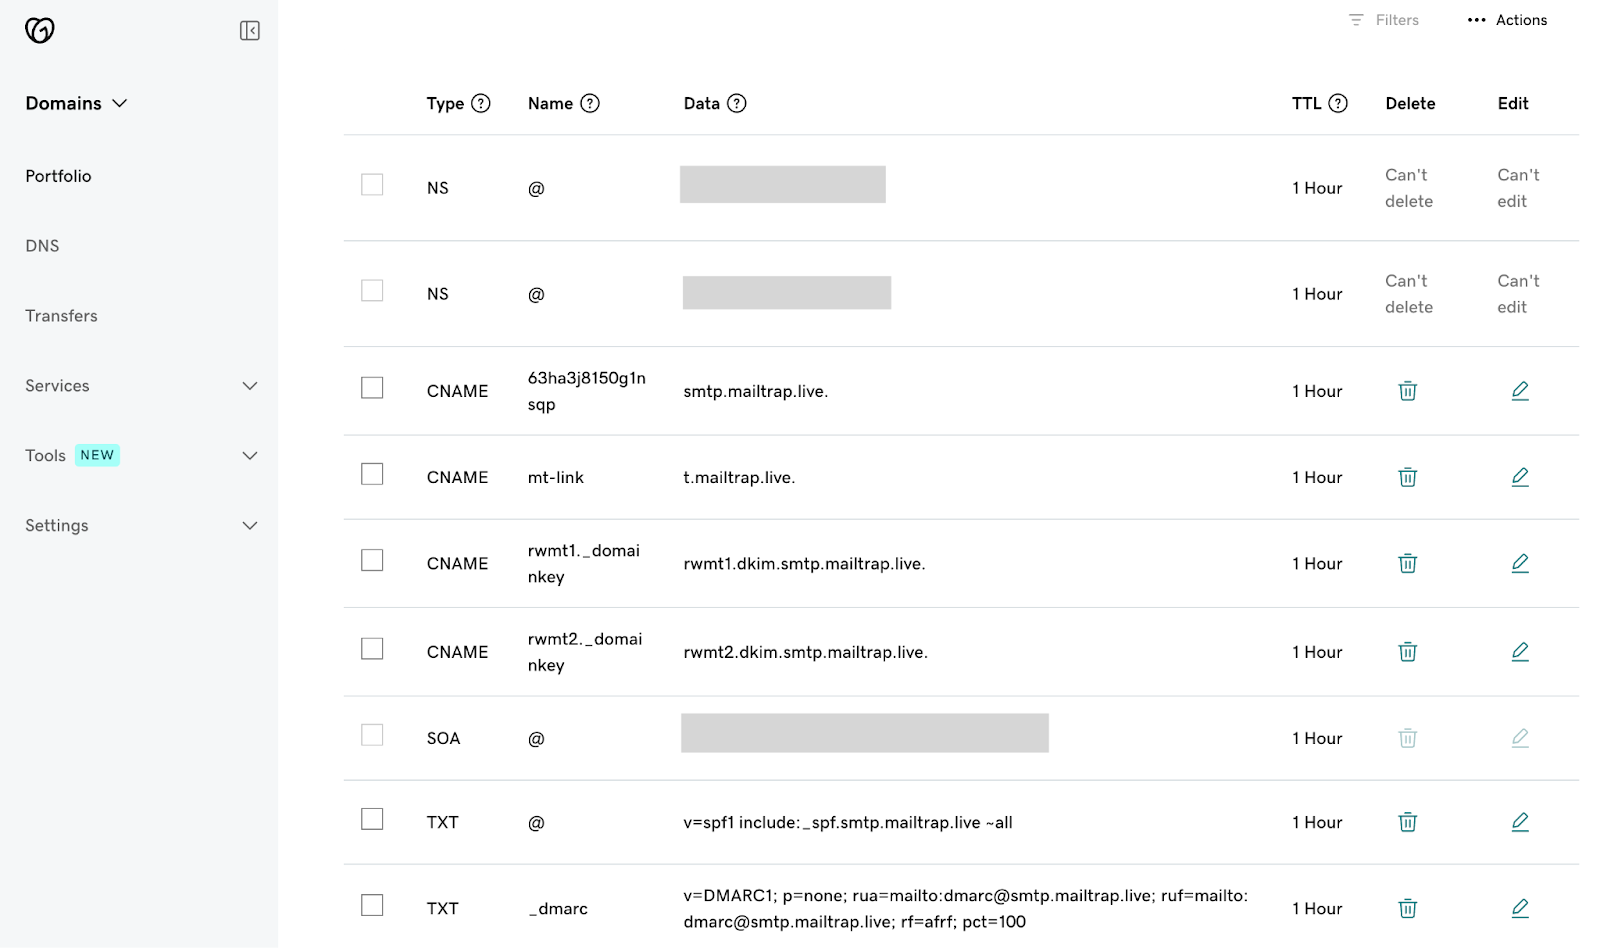1600x948 pixels.
Task: Navigate to Portfolio
Action: pos(58,175)
